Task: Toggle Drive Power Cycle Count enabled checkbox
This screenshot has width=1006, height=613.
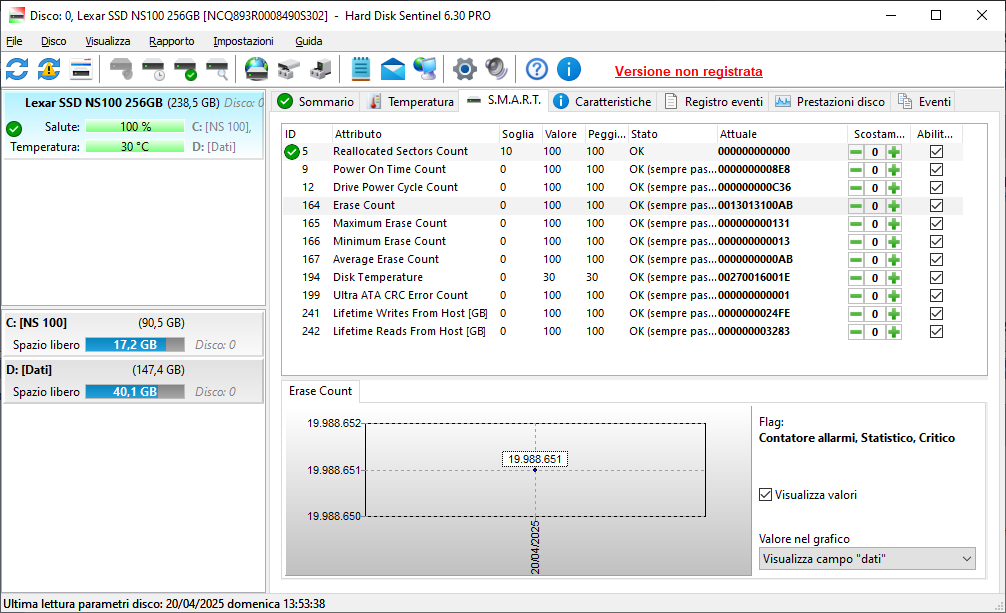Action: point(937,188)
